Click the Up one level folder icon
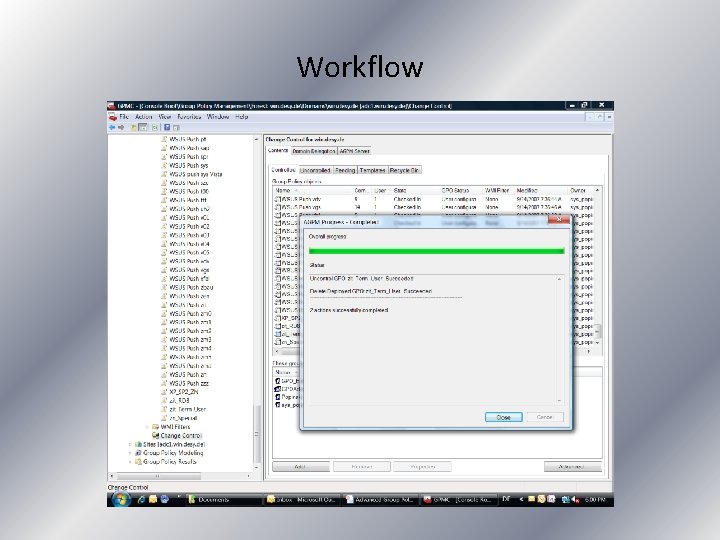This screenshot has width=720, height=540. [134, 127]
